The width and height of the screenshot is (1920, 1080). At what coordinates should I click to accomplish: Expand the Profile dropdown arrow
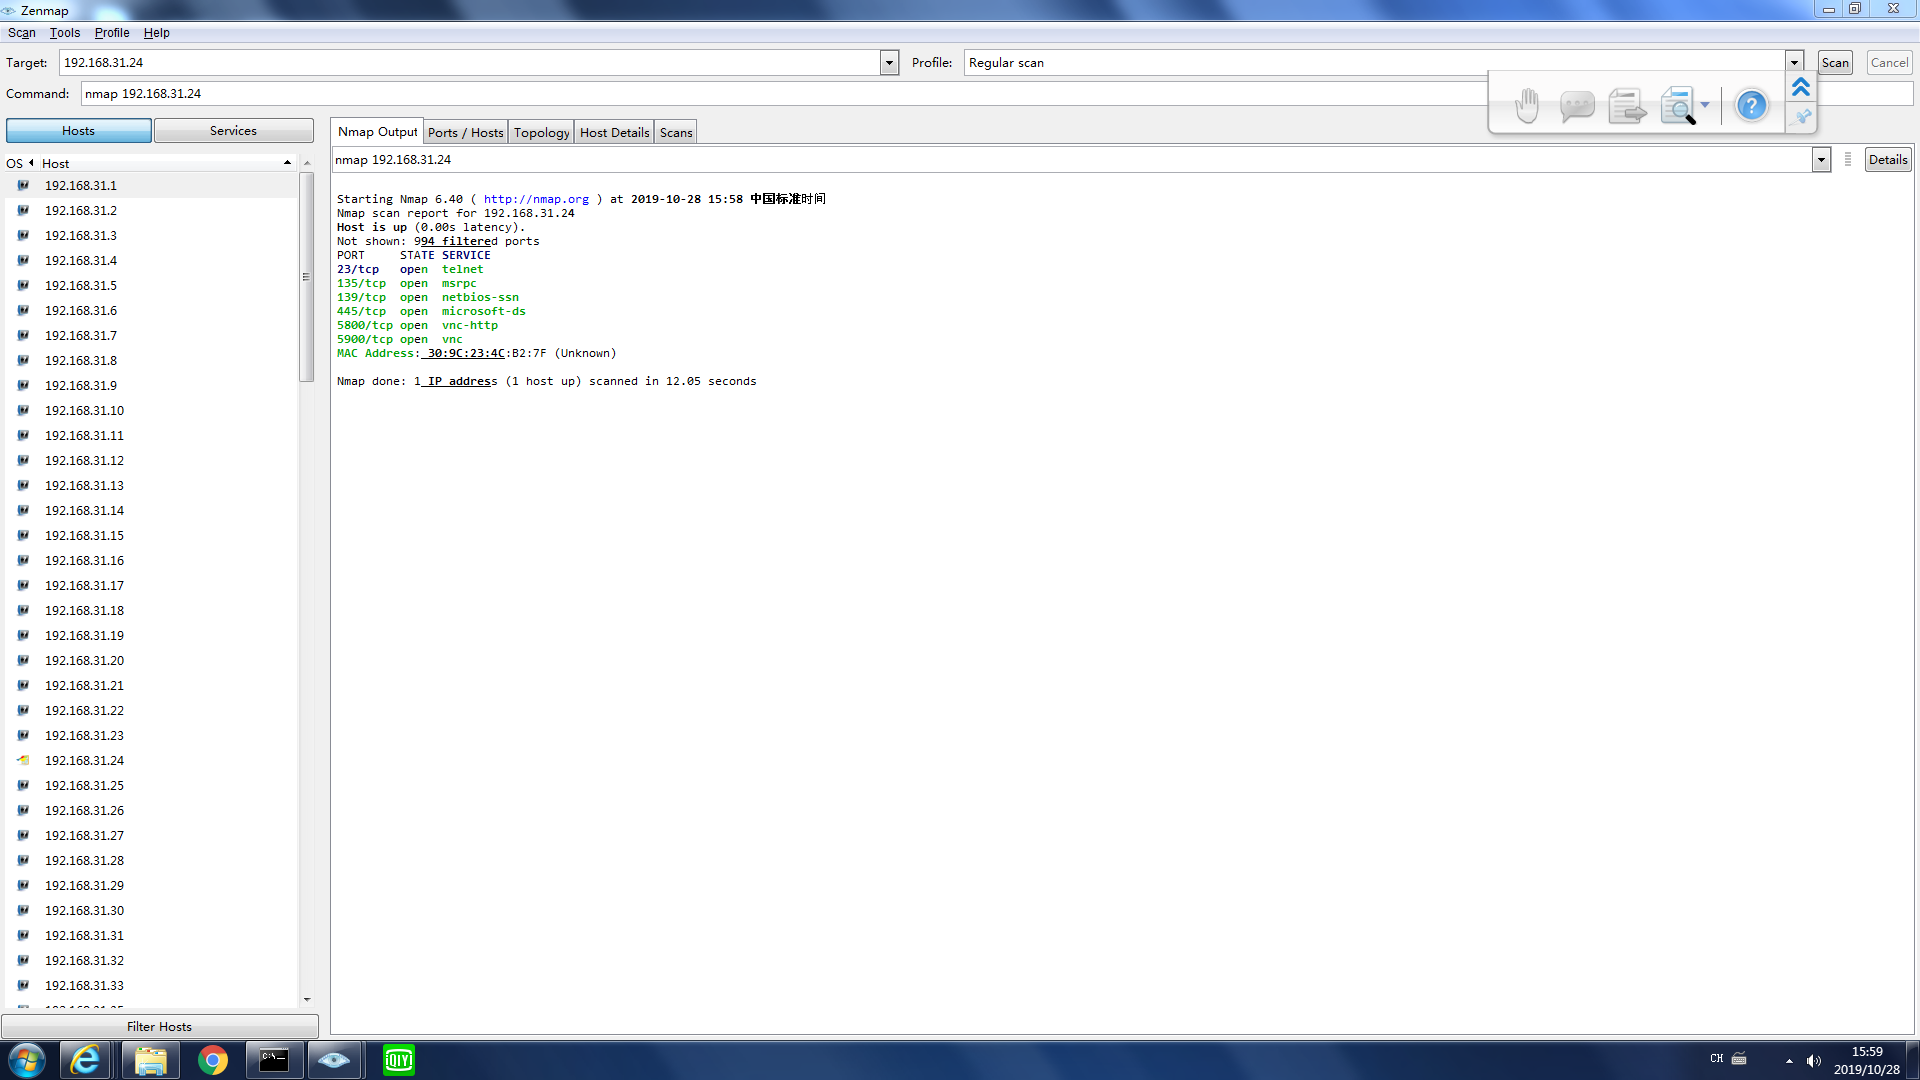point(1794,63)
